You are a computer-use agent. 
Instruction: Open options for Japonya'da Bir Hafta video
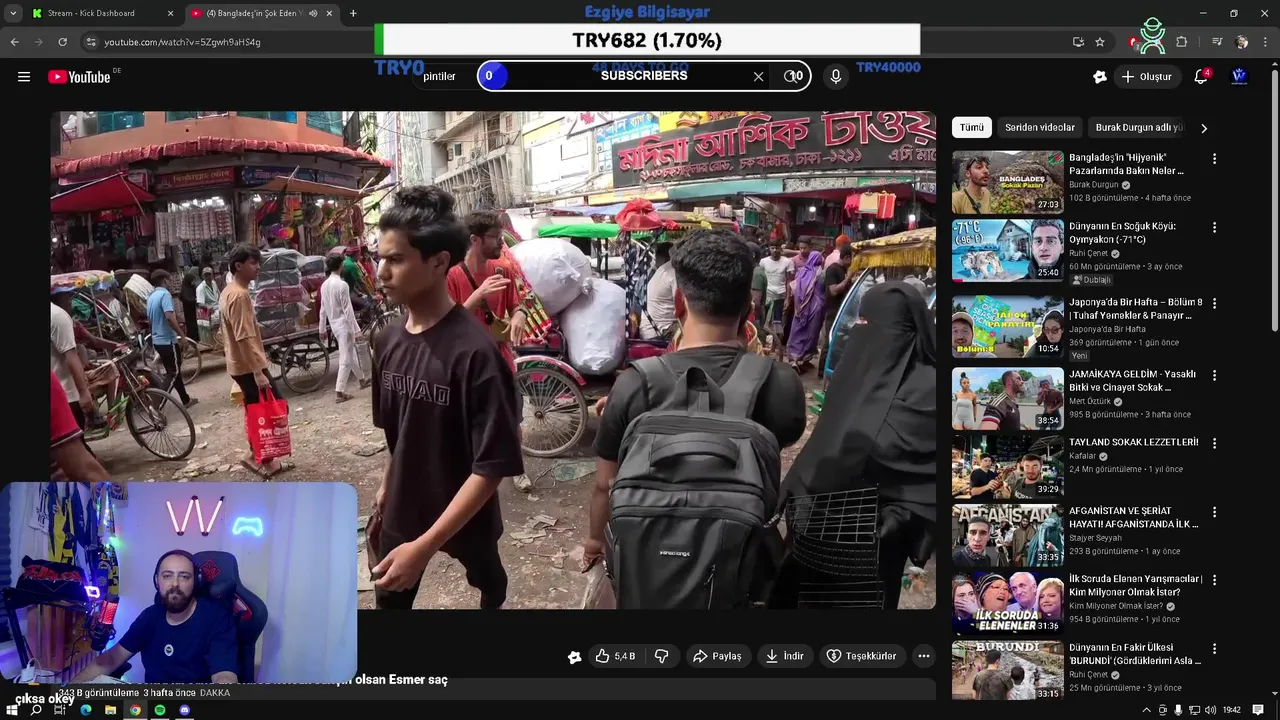pyautogui.click(x=1215, y=303)
